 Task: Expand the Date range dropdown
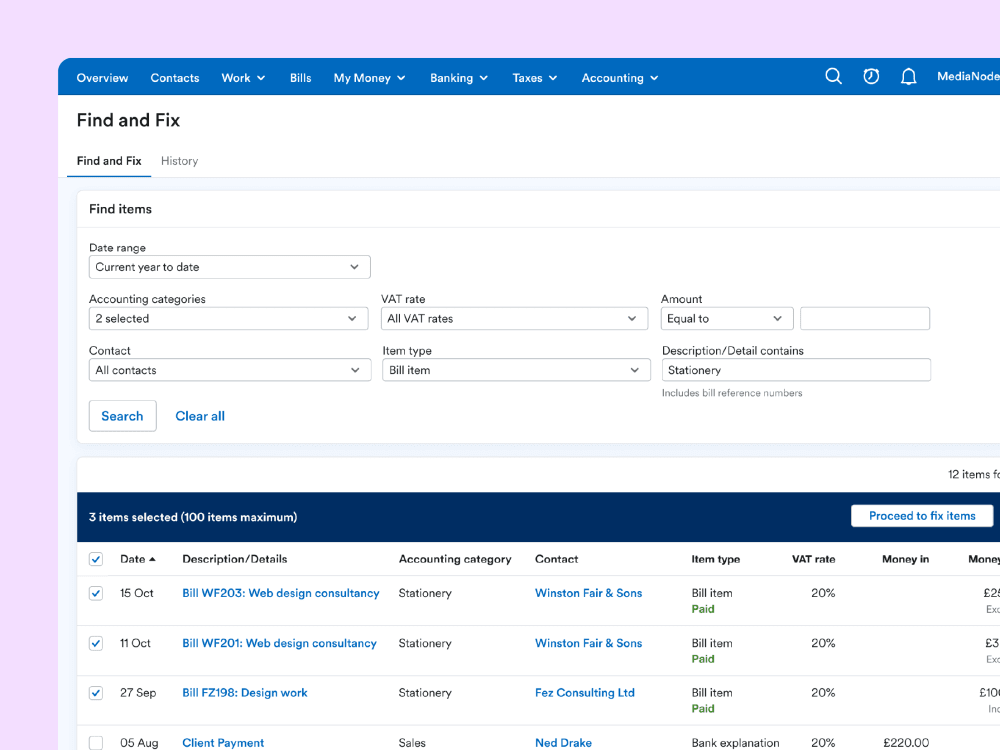pos(229,267)
